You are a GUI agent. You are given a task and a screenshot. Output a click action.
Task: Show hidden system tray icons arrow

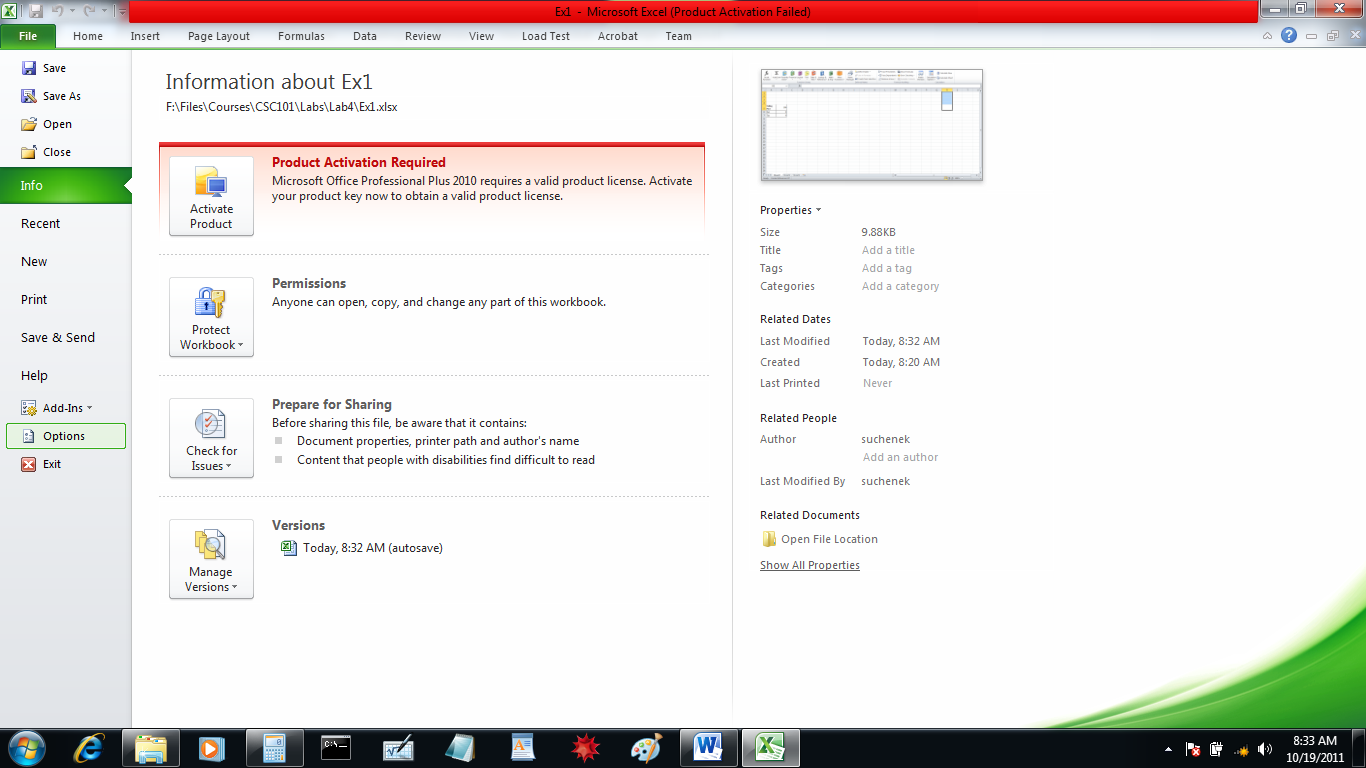click(x=1168, y=749)
